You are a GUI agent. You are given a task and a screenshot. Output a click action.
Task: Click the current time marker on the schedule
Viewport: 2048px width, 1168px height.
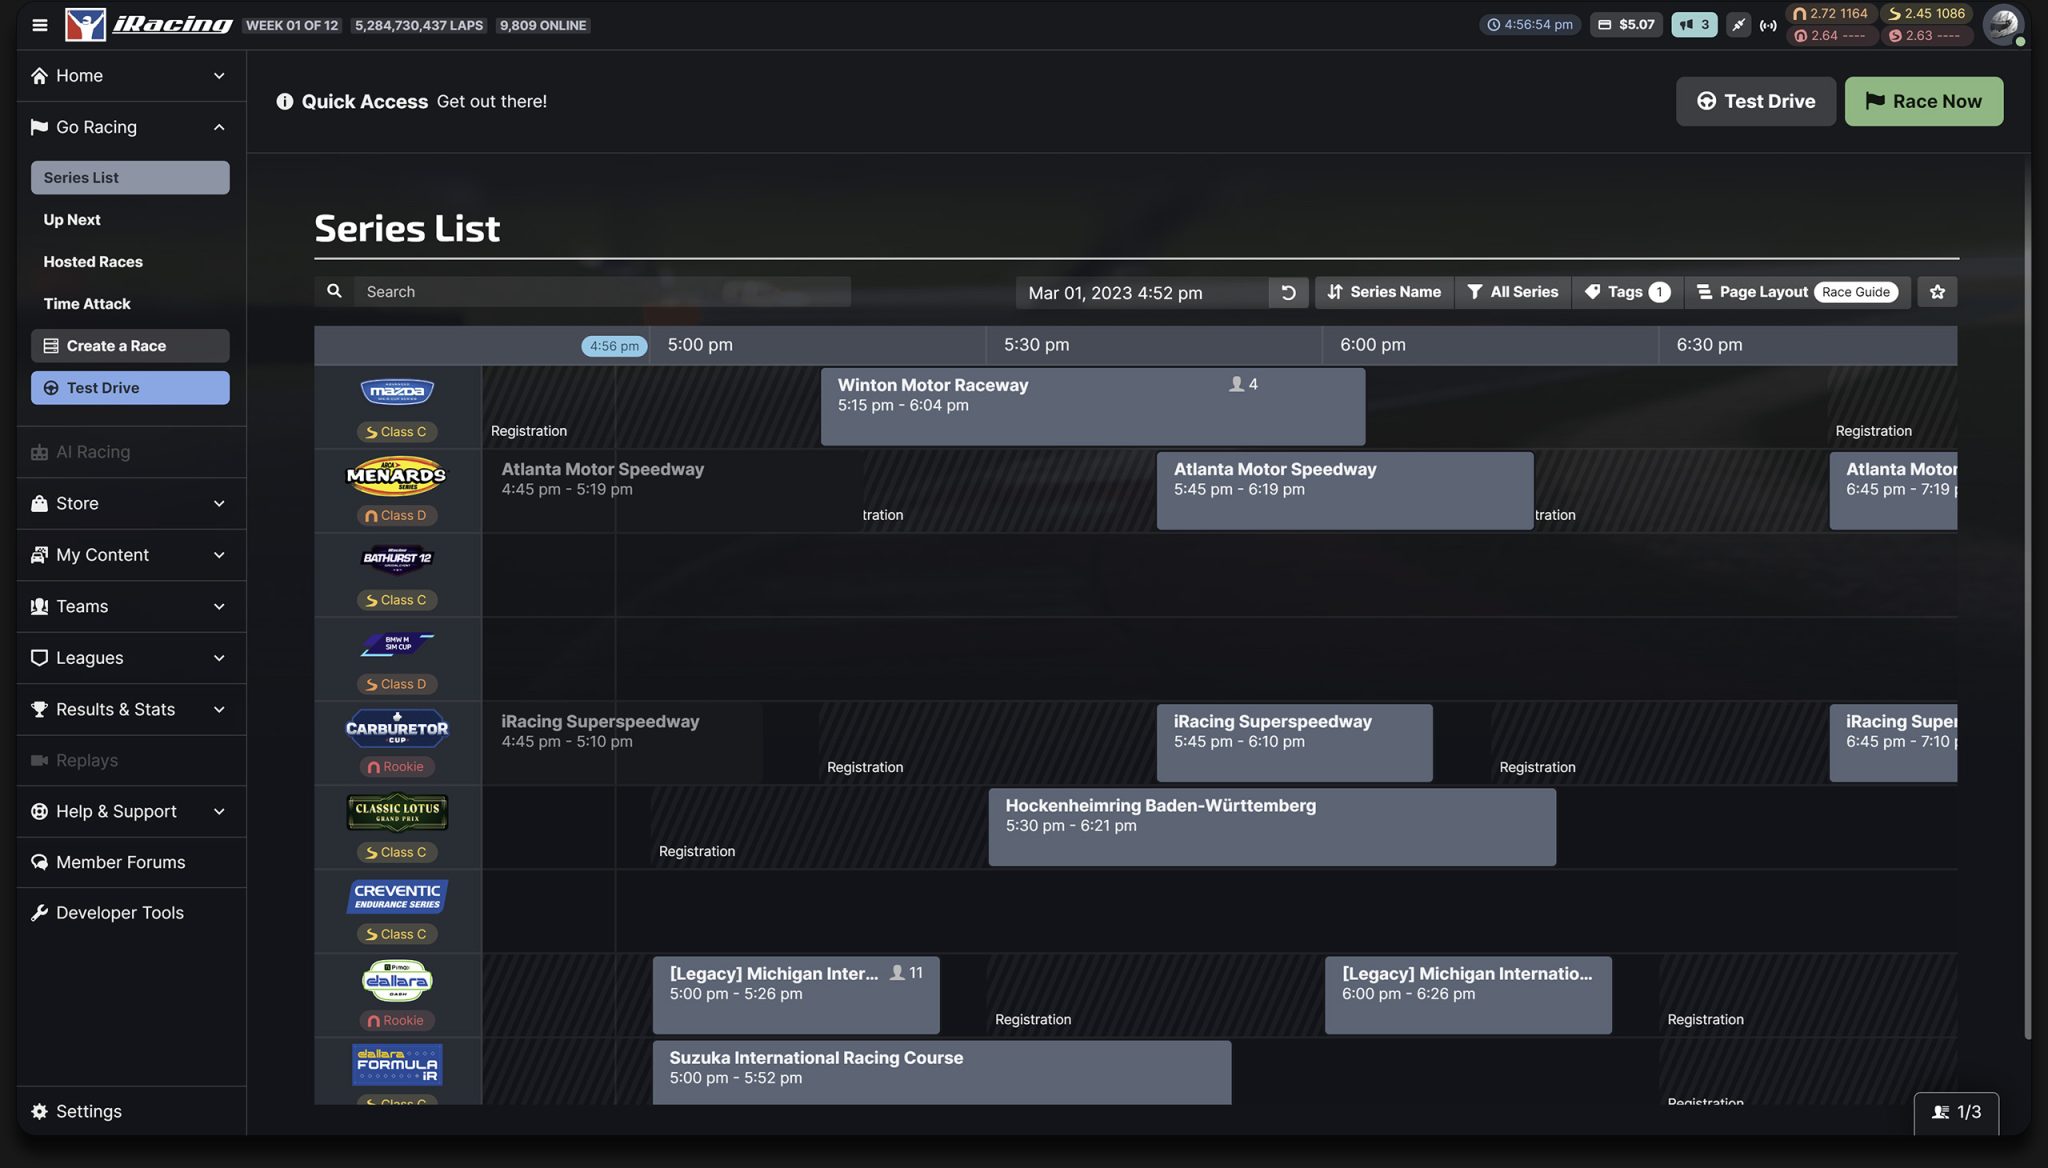click(x=613, y=345)
